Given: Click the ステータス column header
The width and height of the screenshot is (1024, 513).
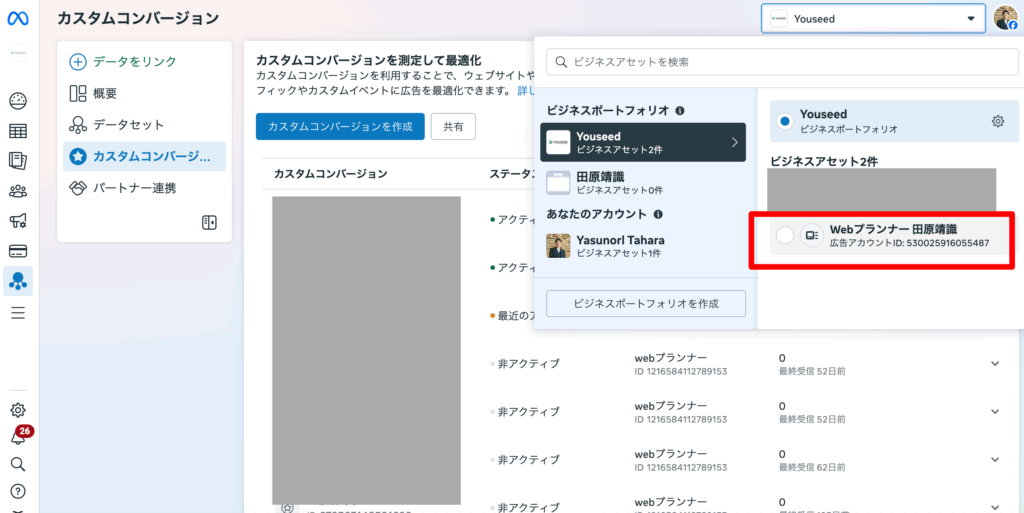Looking at the screenshot, I should click(x=511, y=174).
